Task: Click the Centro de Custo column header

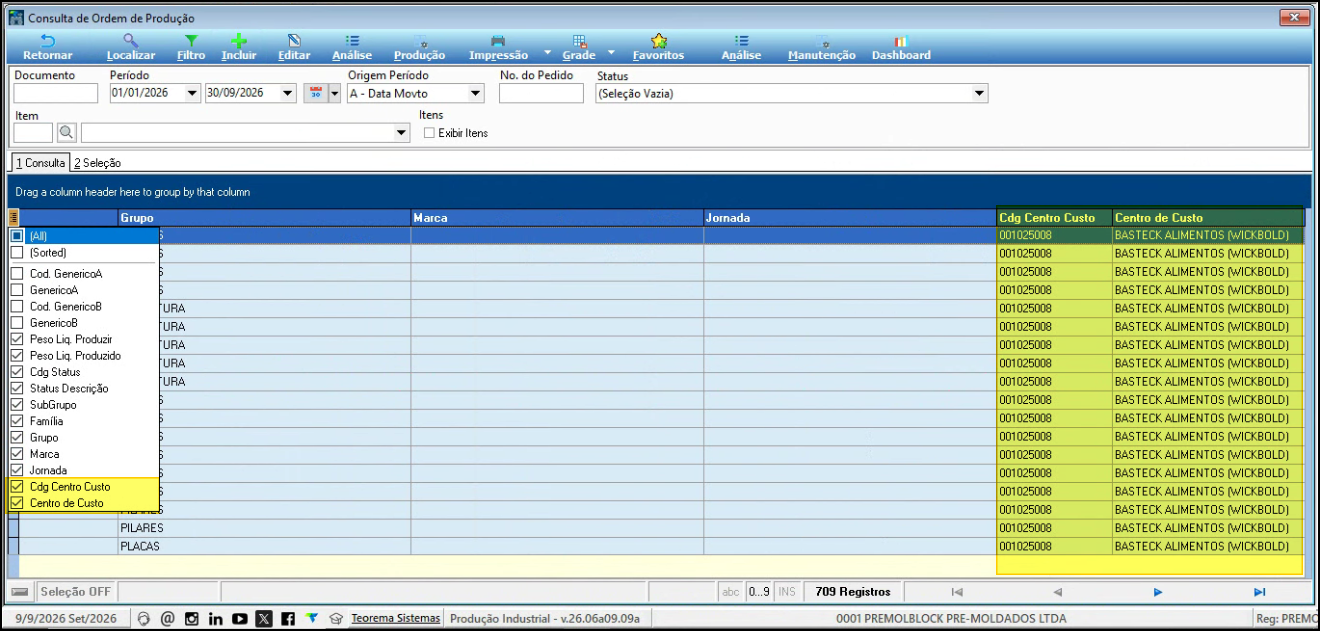Action: coord(1208,217)
